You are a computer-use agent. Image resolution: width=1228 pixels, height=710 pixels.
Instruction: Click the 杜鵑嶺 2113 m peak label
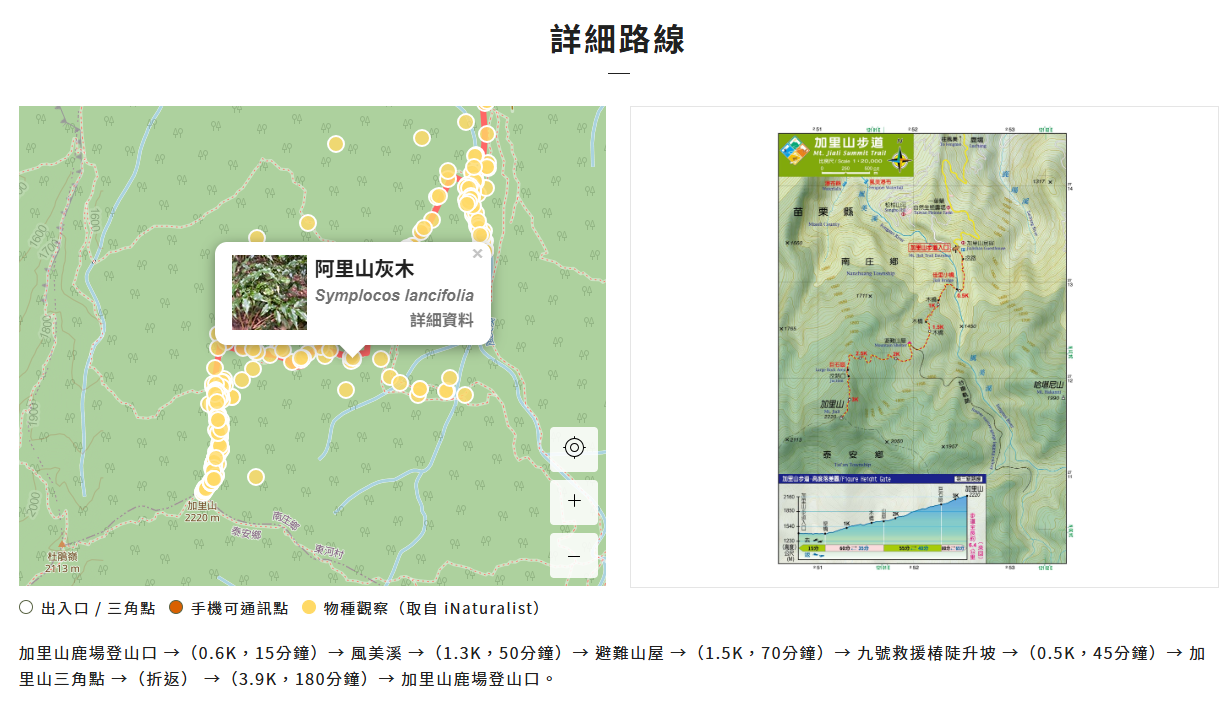click(62, 562)
